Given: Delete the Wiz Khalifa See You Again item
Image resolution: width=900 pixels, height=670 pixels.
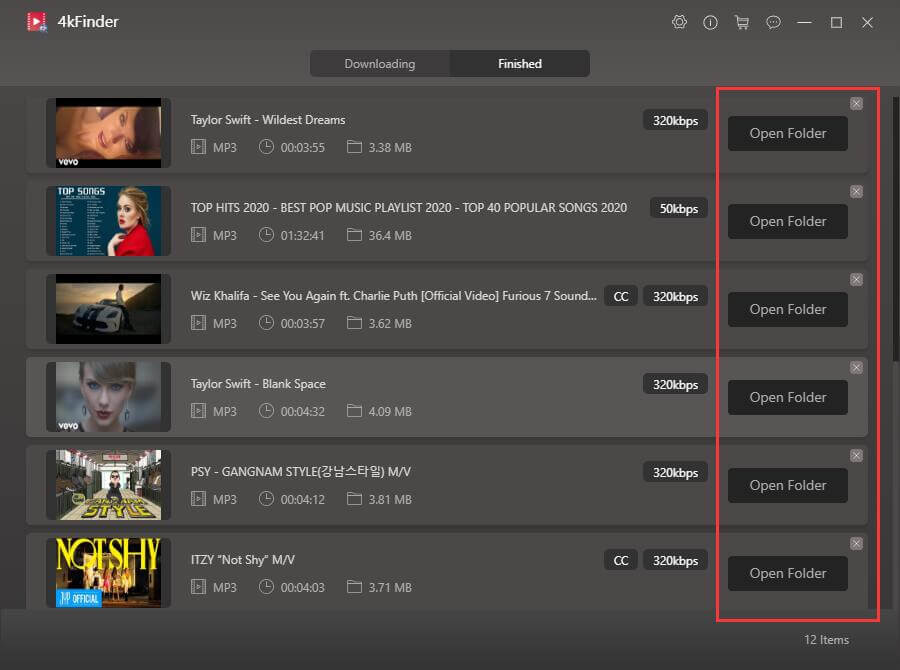Looking at the screenshot, I should tap(856, 279).
